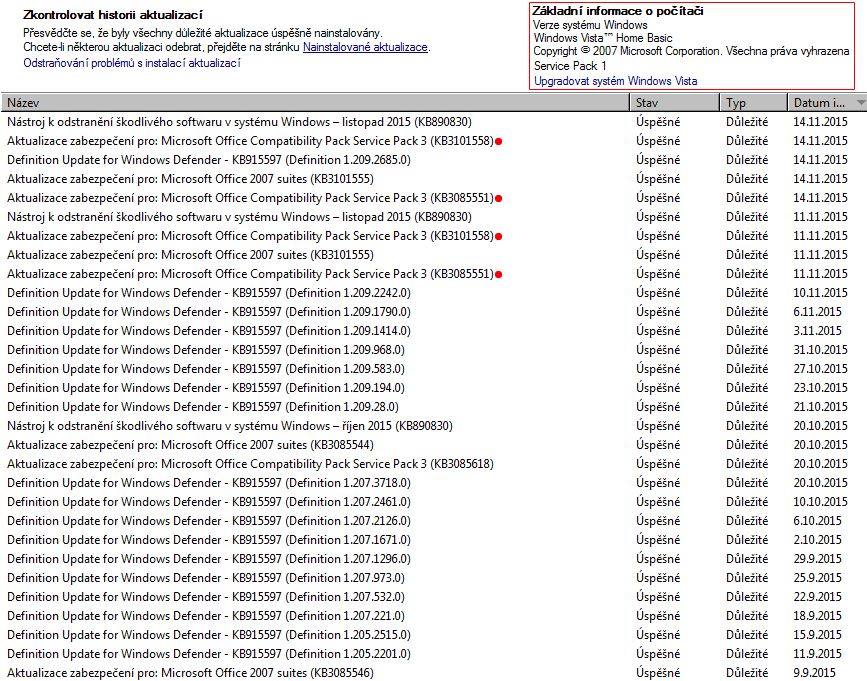The width and height of the screenshot is (867, 681).
Task: Click sort arrow beside Datum column
Action: [x=860, y=103]
